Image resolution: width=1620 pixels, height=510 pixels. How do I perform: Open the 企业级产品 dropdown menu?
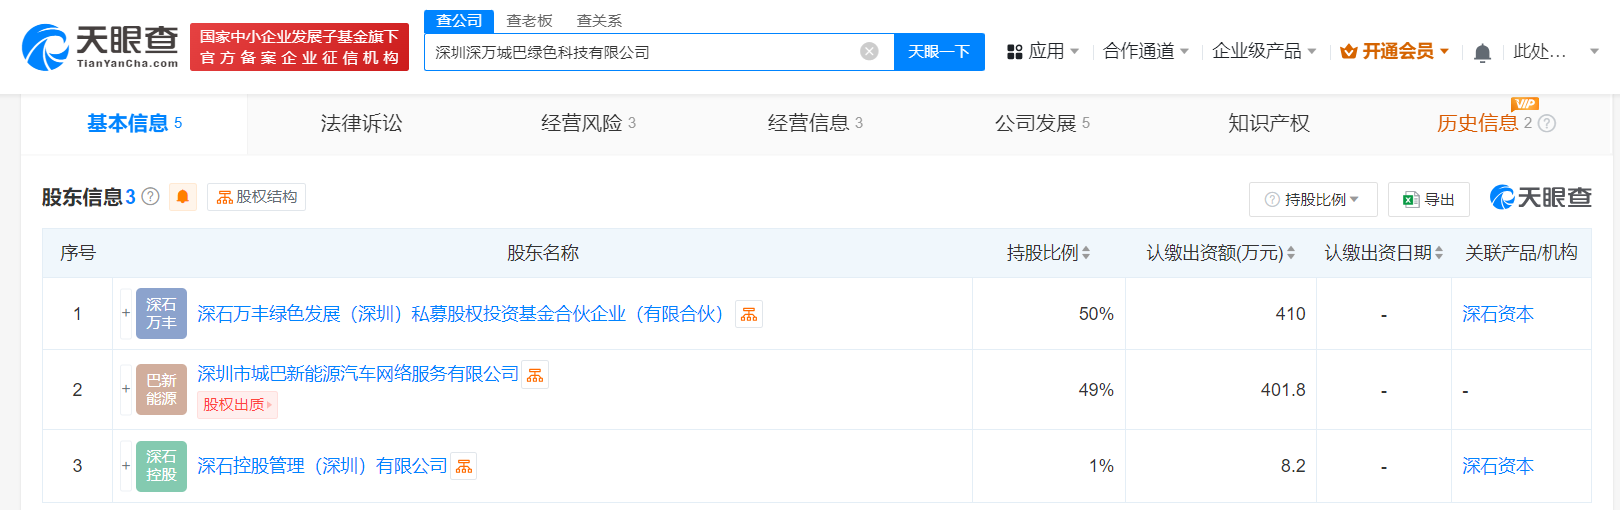pyautogui.click(x=1264, y=51)
